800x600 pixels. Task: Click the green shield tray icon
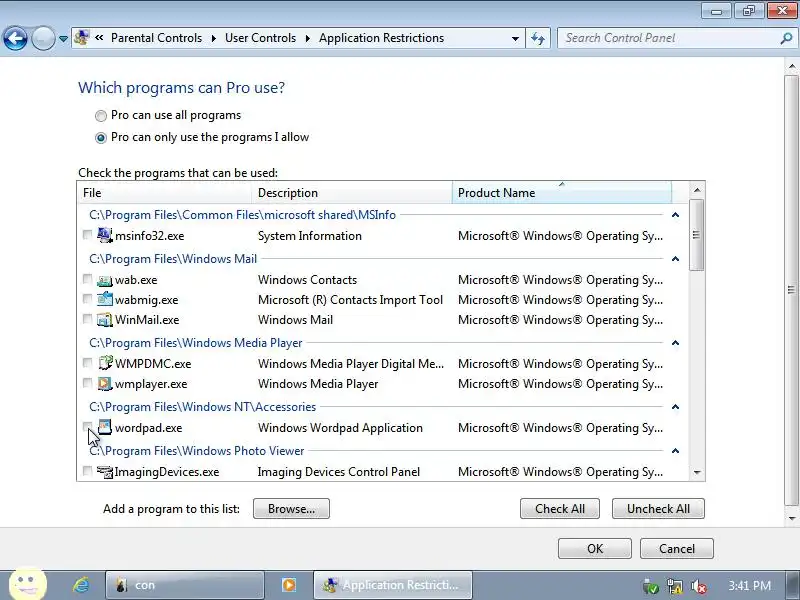[x=651, y=587]
